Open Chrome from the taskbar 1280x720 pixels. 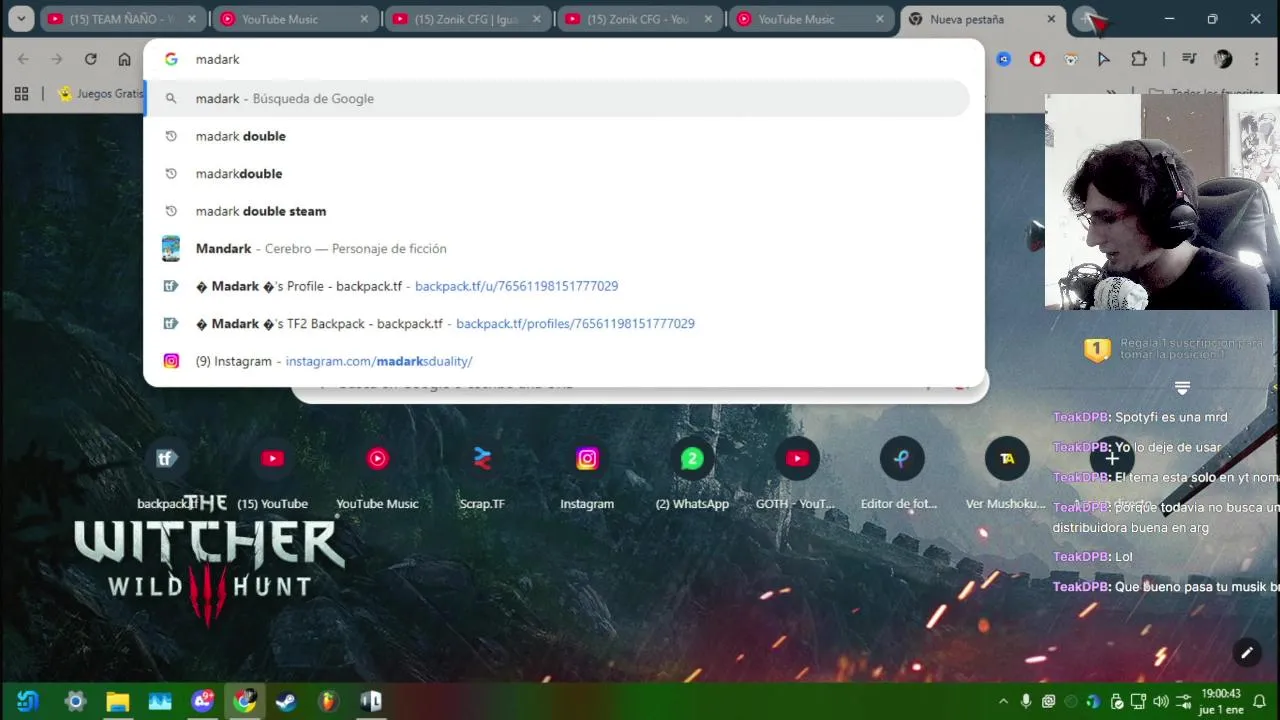pyautogui.click(x=245, y=701)
